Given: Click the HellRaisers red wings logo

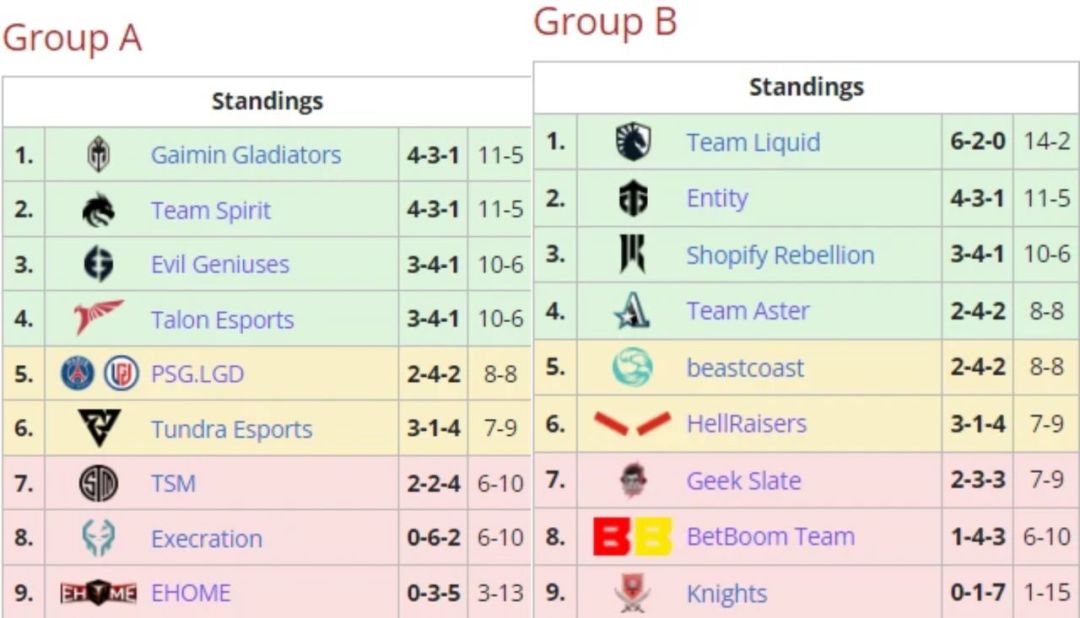Looking at the screenshot, I should point(632,424).
